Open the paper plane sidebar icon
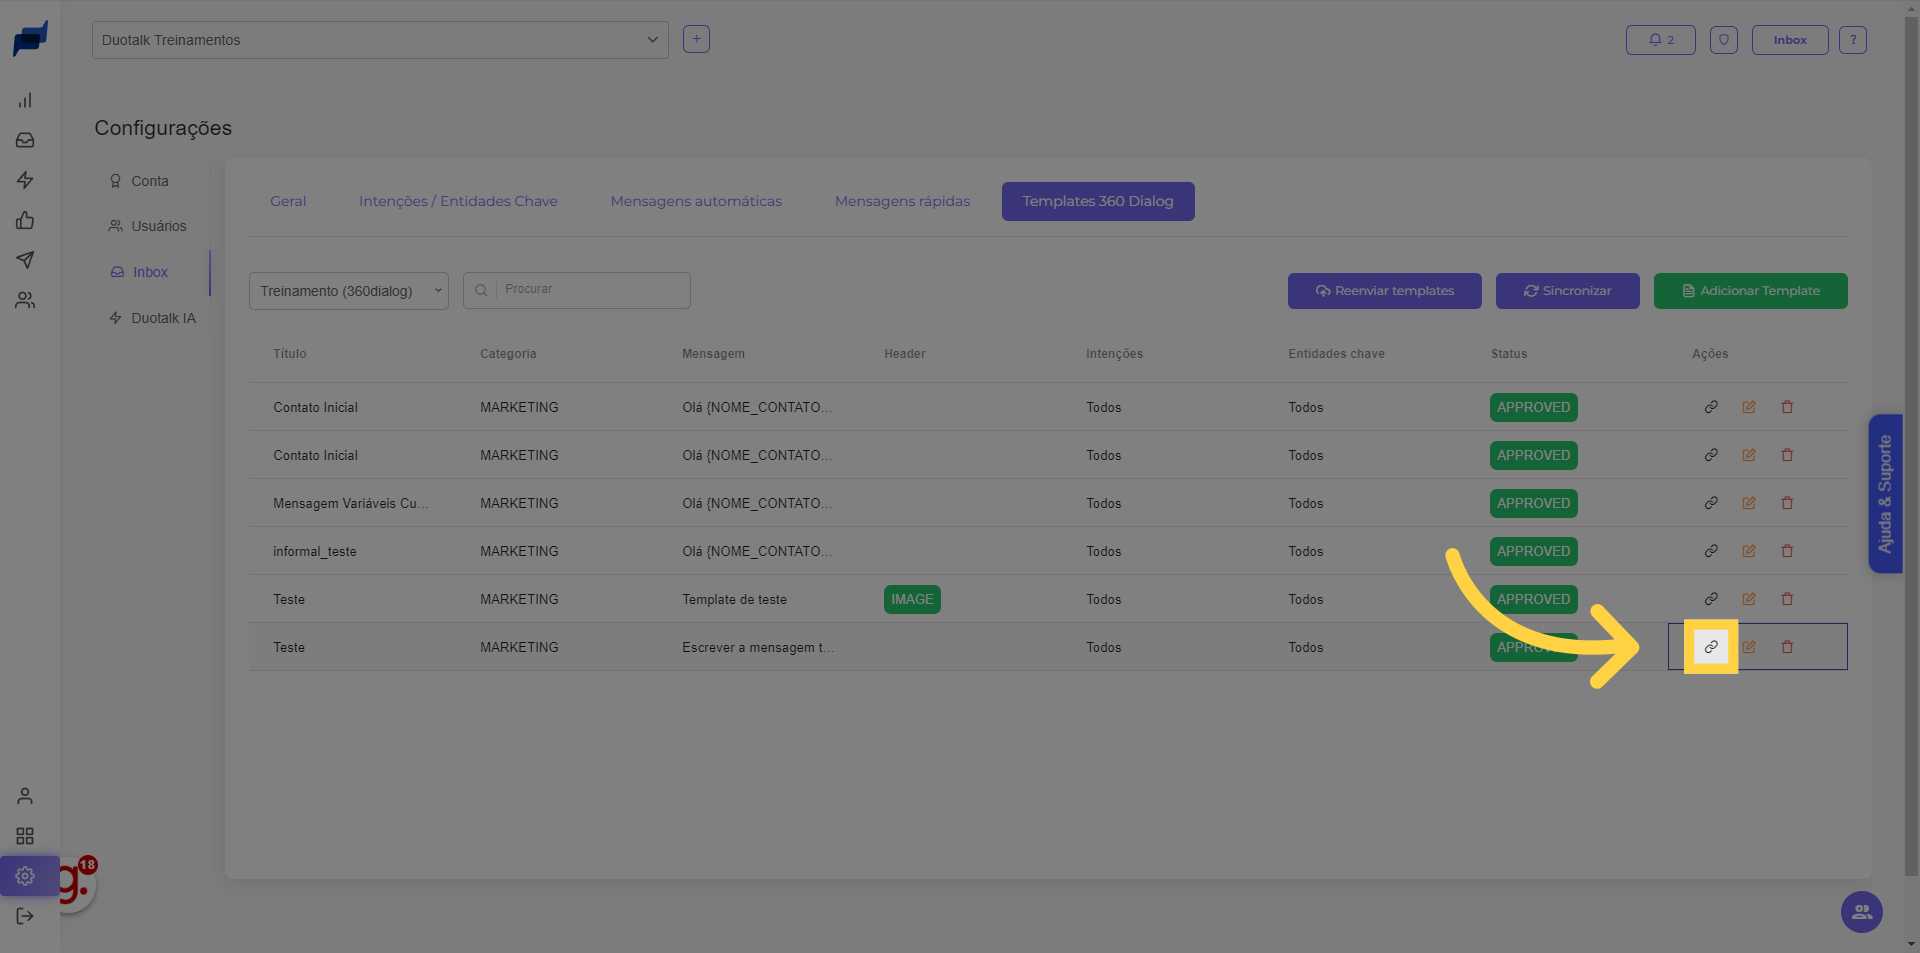The image size is (1920, 953). [25, 260]
